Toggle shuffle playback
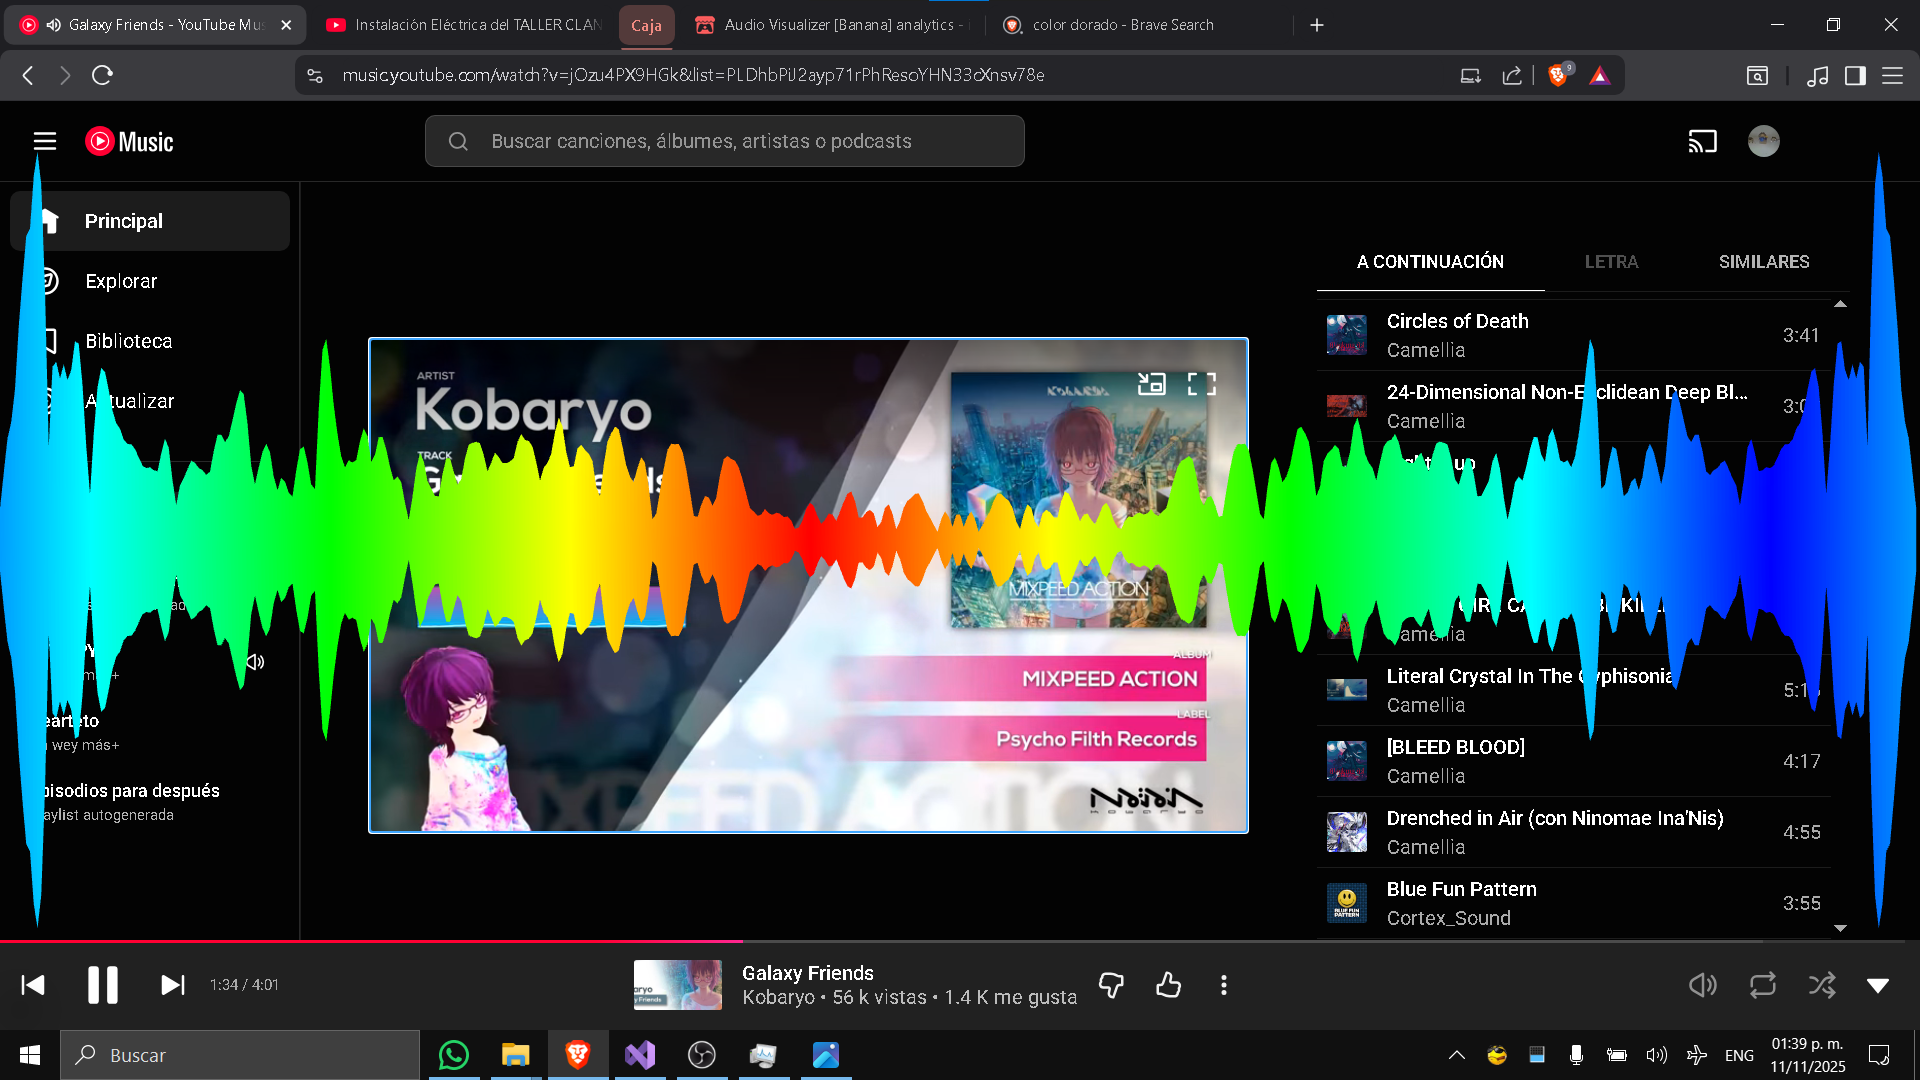1920x1080 pixels. pos(1821,985)
